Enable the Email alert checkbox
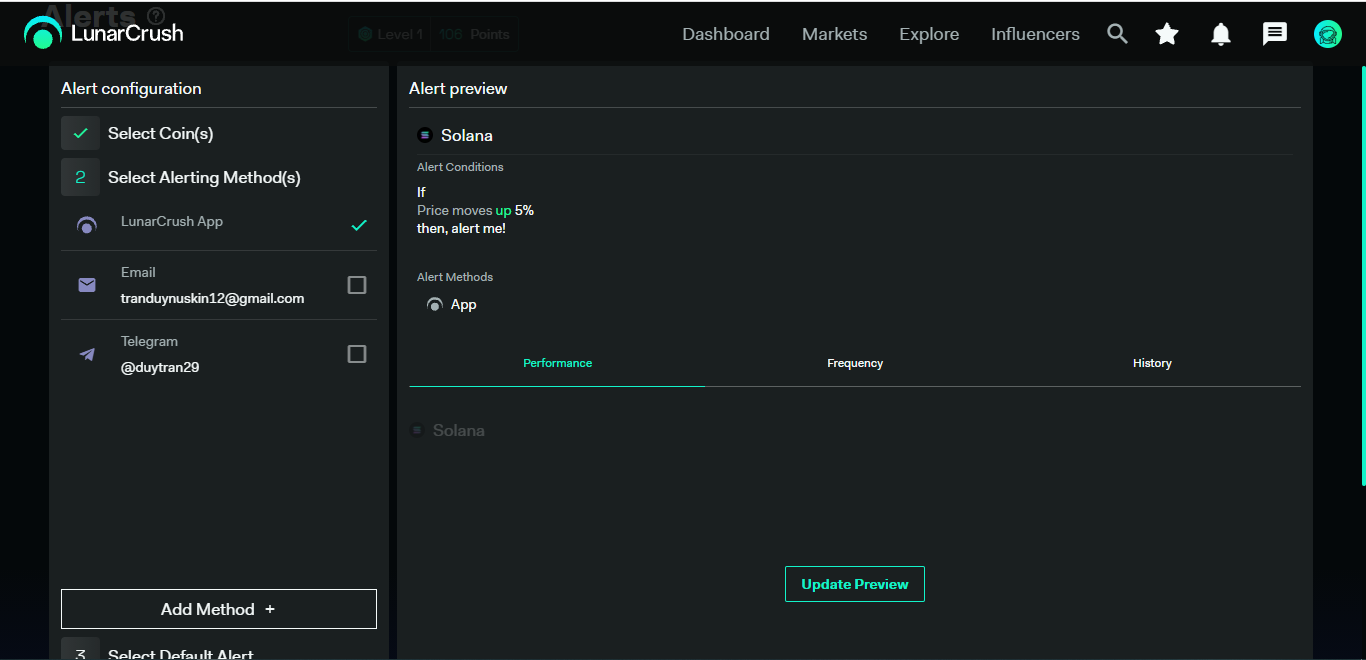1366x660 pixels. click(x=356, y=285)
